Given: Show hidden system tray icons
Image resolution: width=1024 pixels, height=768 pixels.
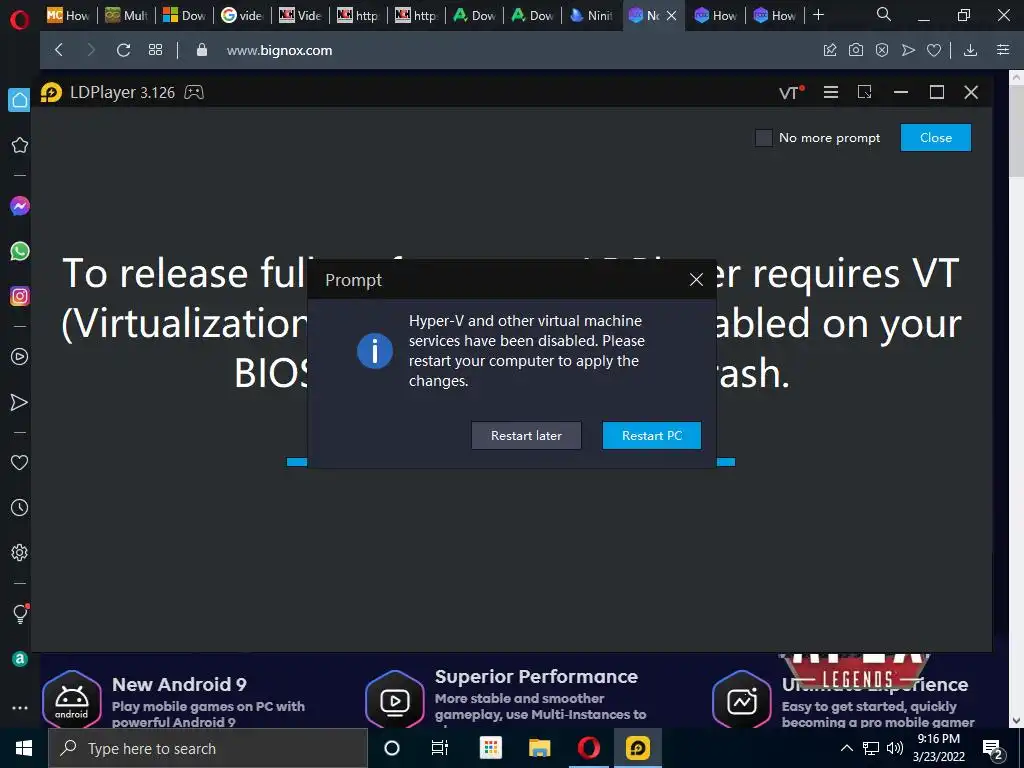Looking at the screenshot, I should [x=846, y=748].
